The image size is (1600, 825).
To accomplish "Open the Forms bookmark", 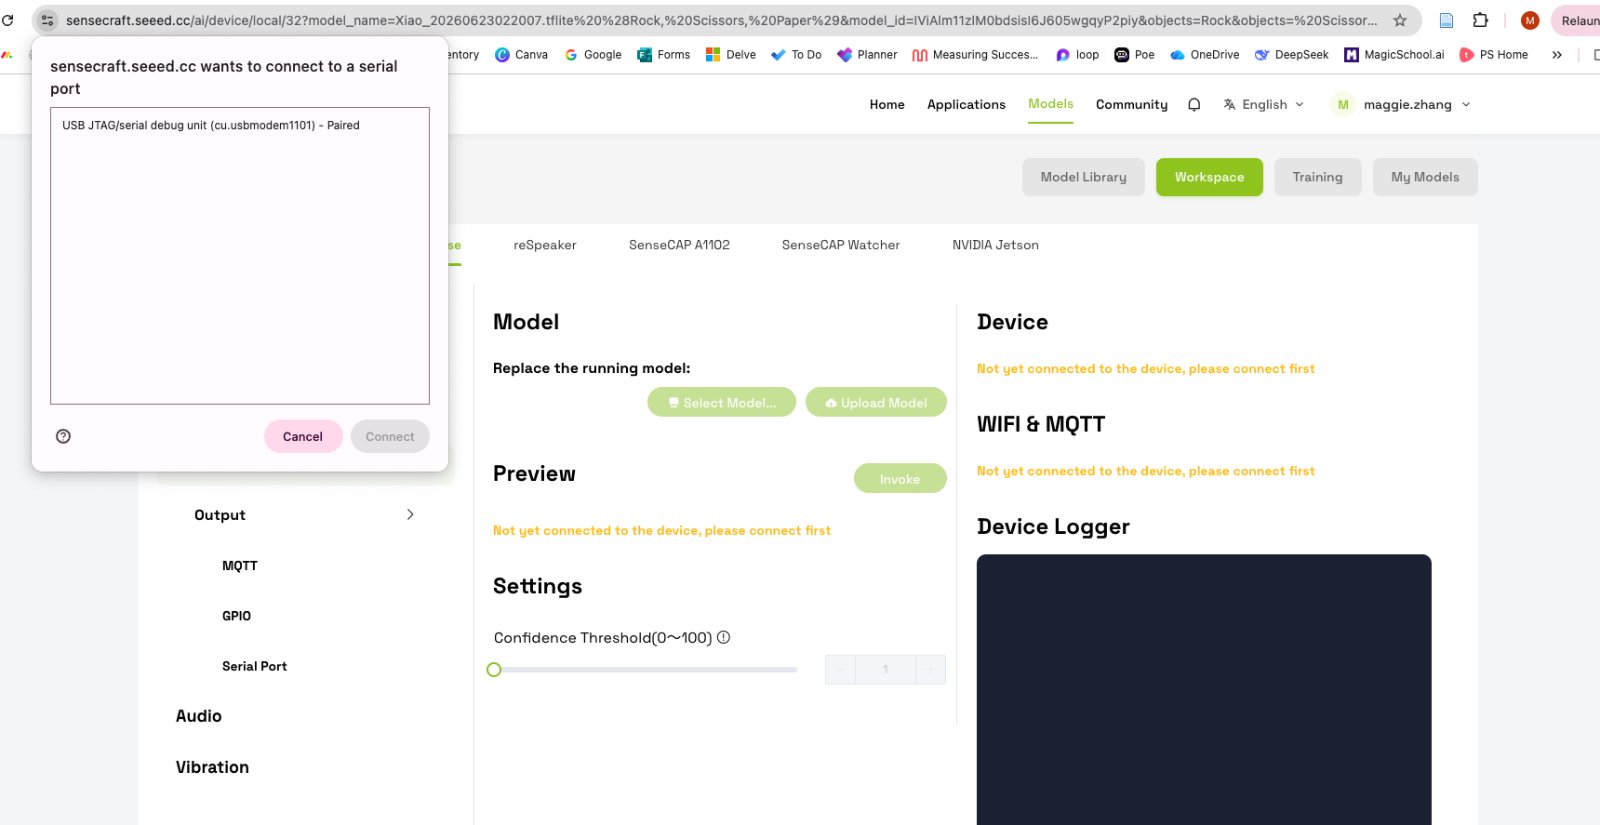I will coord(663,55).
